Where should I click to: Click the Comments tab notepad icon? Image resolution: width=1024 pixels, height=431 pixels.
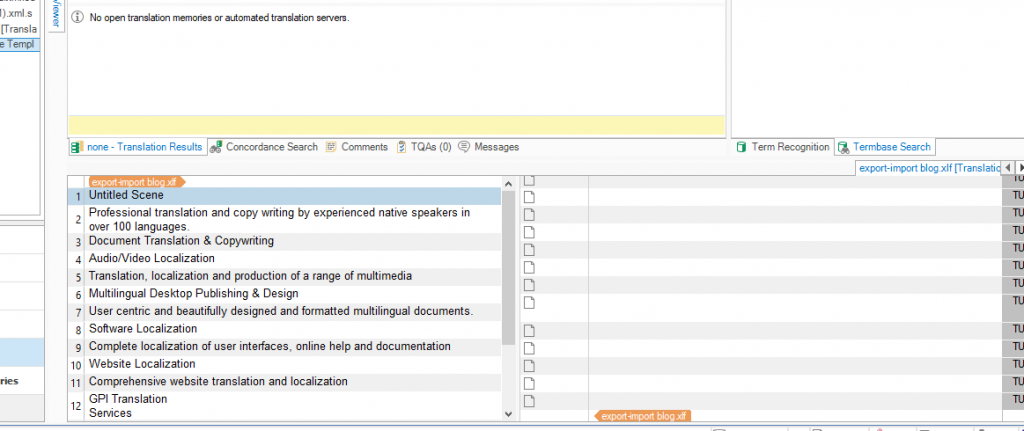point(331,147)
